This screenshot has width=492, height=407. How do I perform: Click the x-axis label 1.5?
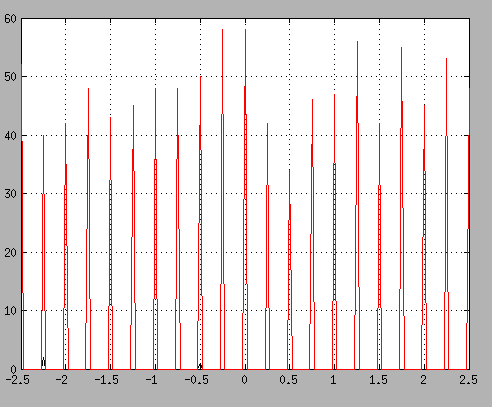click(378, 380)
